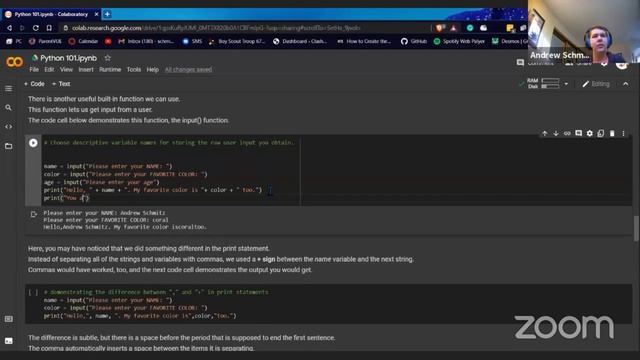Click the Colab logo
640x360 pixels.
[14, 62]
